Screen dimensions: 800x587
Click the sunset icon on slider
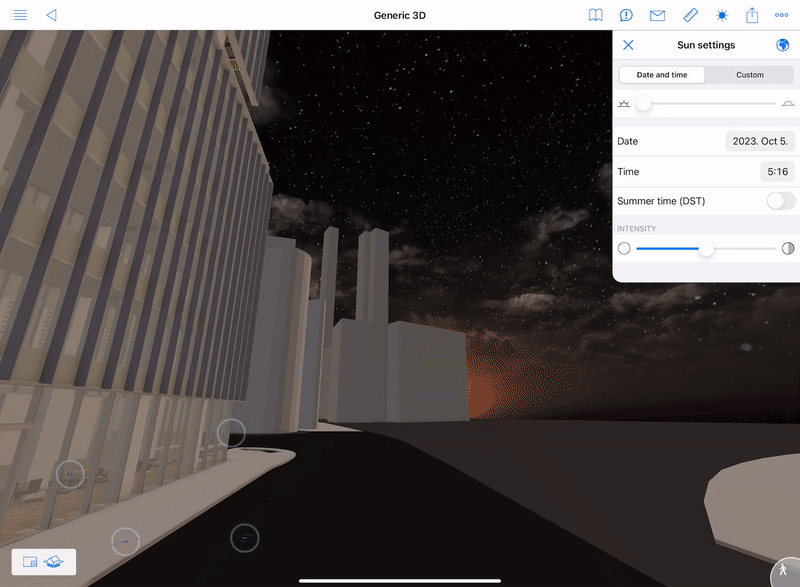point(788,104)
